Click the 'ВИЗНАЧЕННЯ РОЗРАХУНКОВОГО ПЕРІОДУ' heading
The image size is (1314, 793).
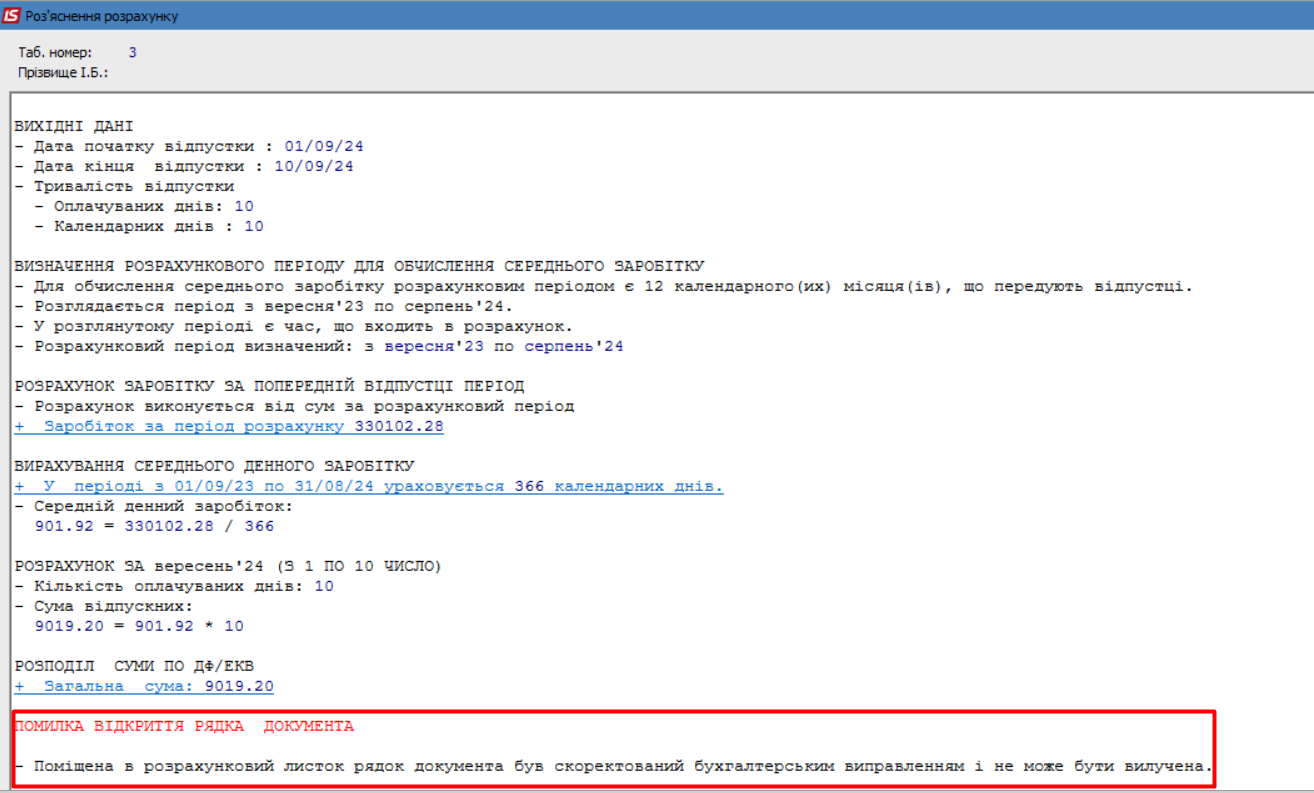point(359,267)
